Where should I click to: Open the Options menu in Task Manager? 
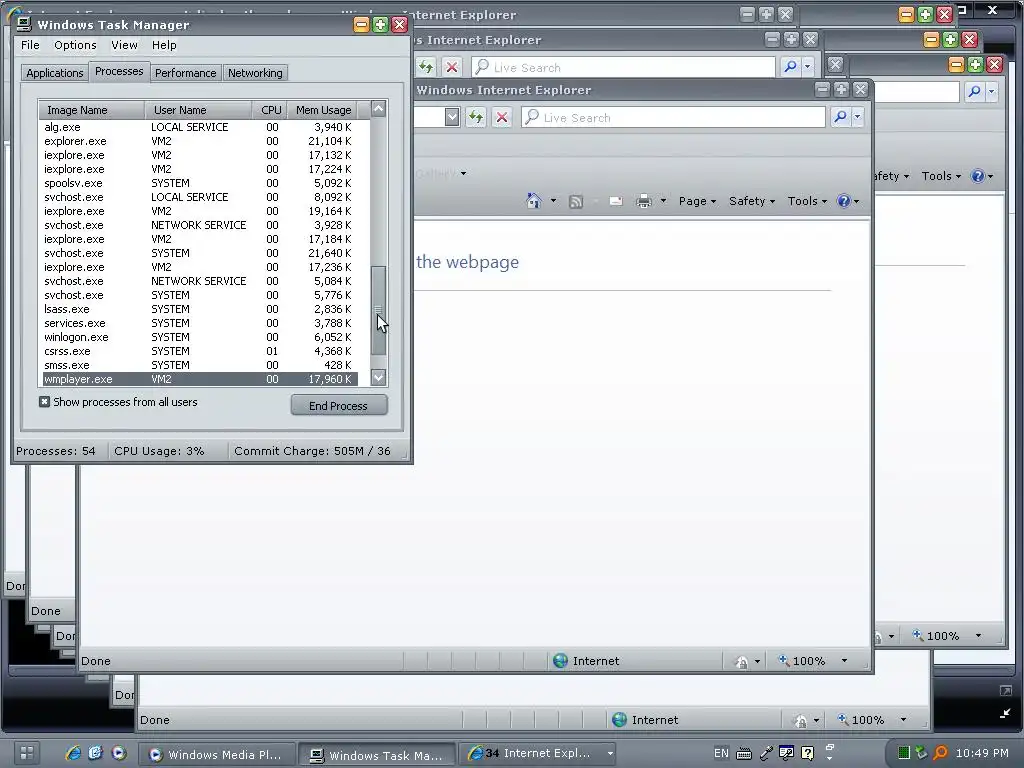75,45
